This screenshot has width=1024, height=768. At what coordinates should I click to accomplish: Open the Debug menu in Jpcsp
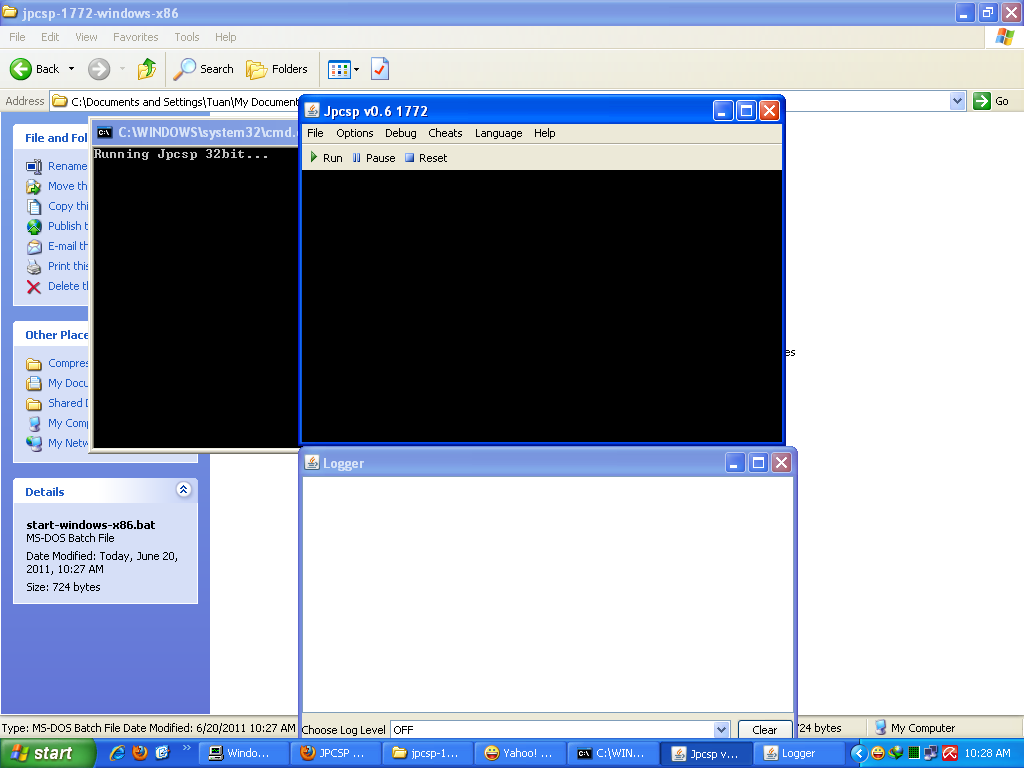[400, 133]
